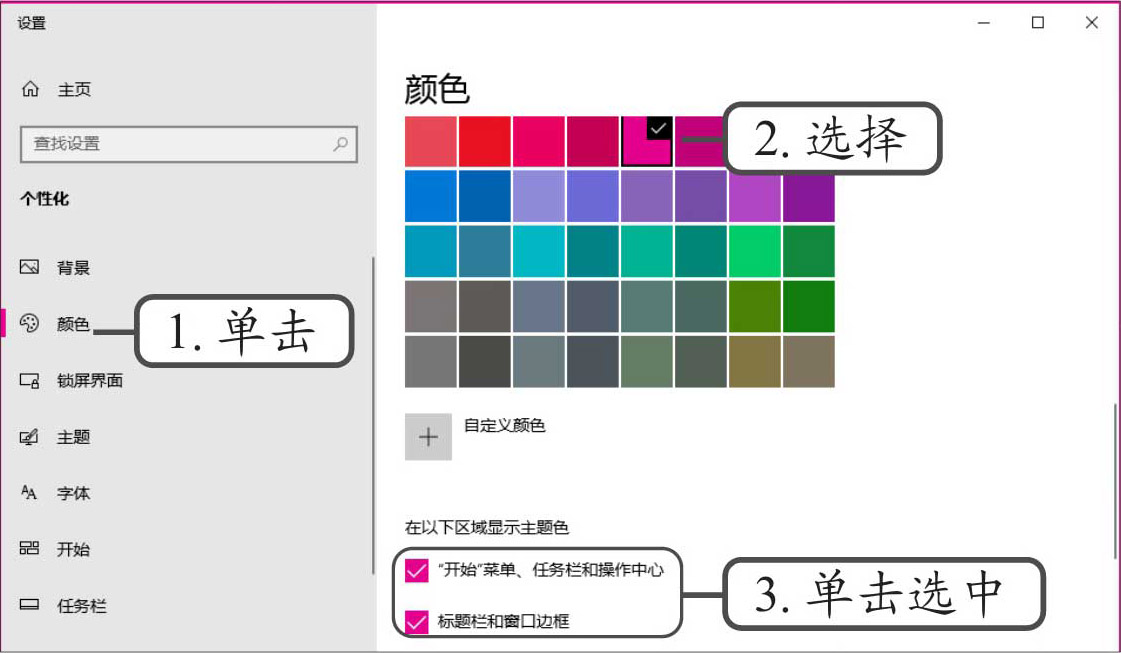Toggle the title bars and window borders checkbox
The image size is (1121, 653).
click(x=417, y=622)
